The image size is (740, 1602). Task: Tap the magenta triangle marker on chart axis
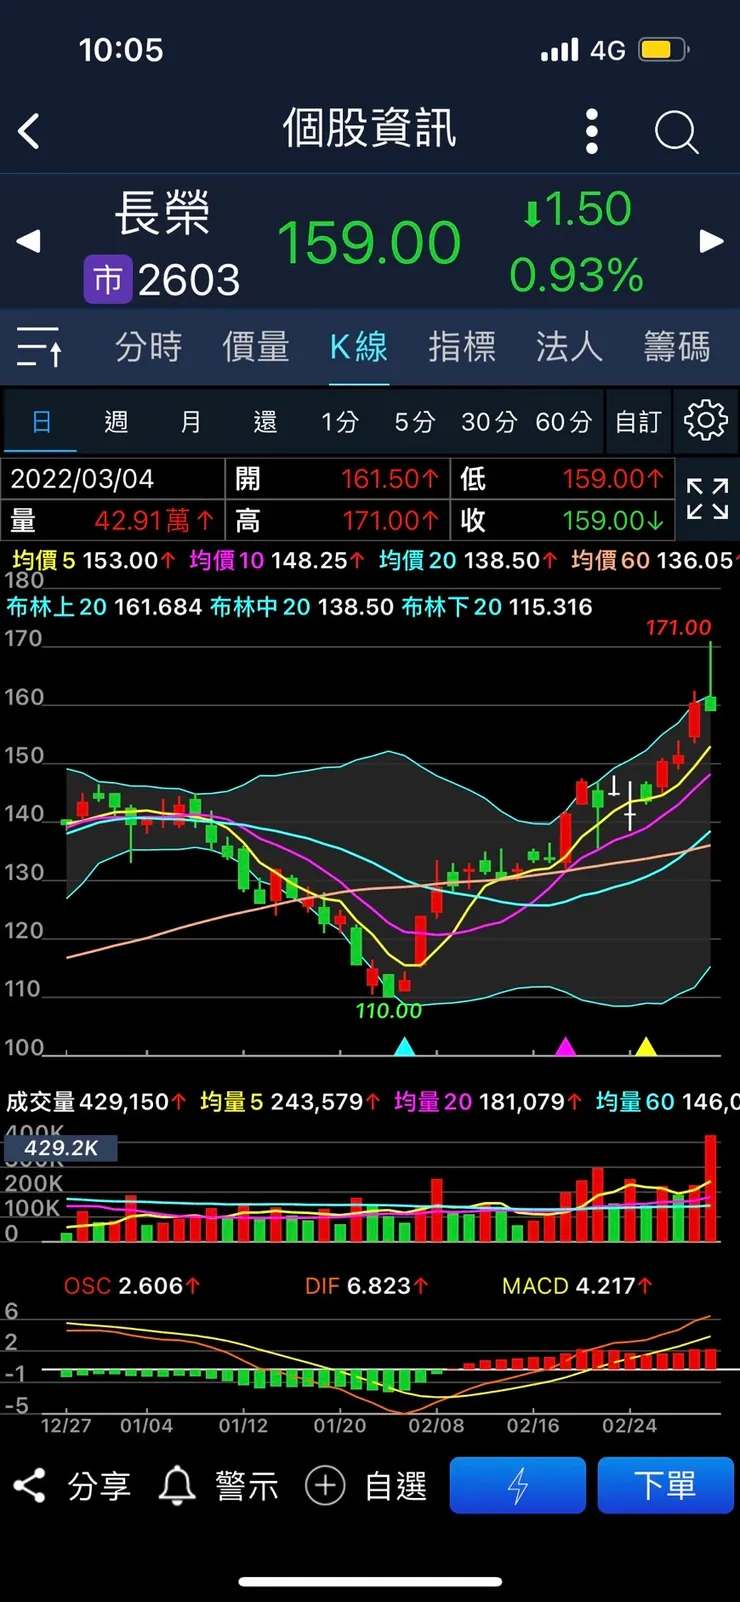point(565,1047)
